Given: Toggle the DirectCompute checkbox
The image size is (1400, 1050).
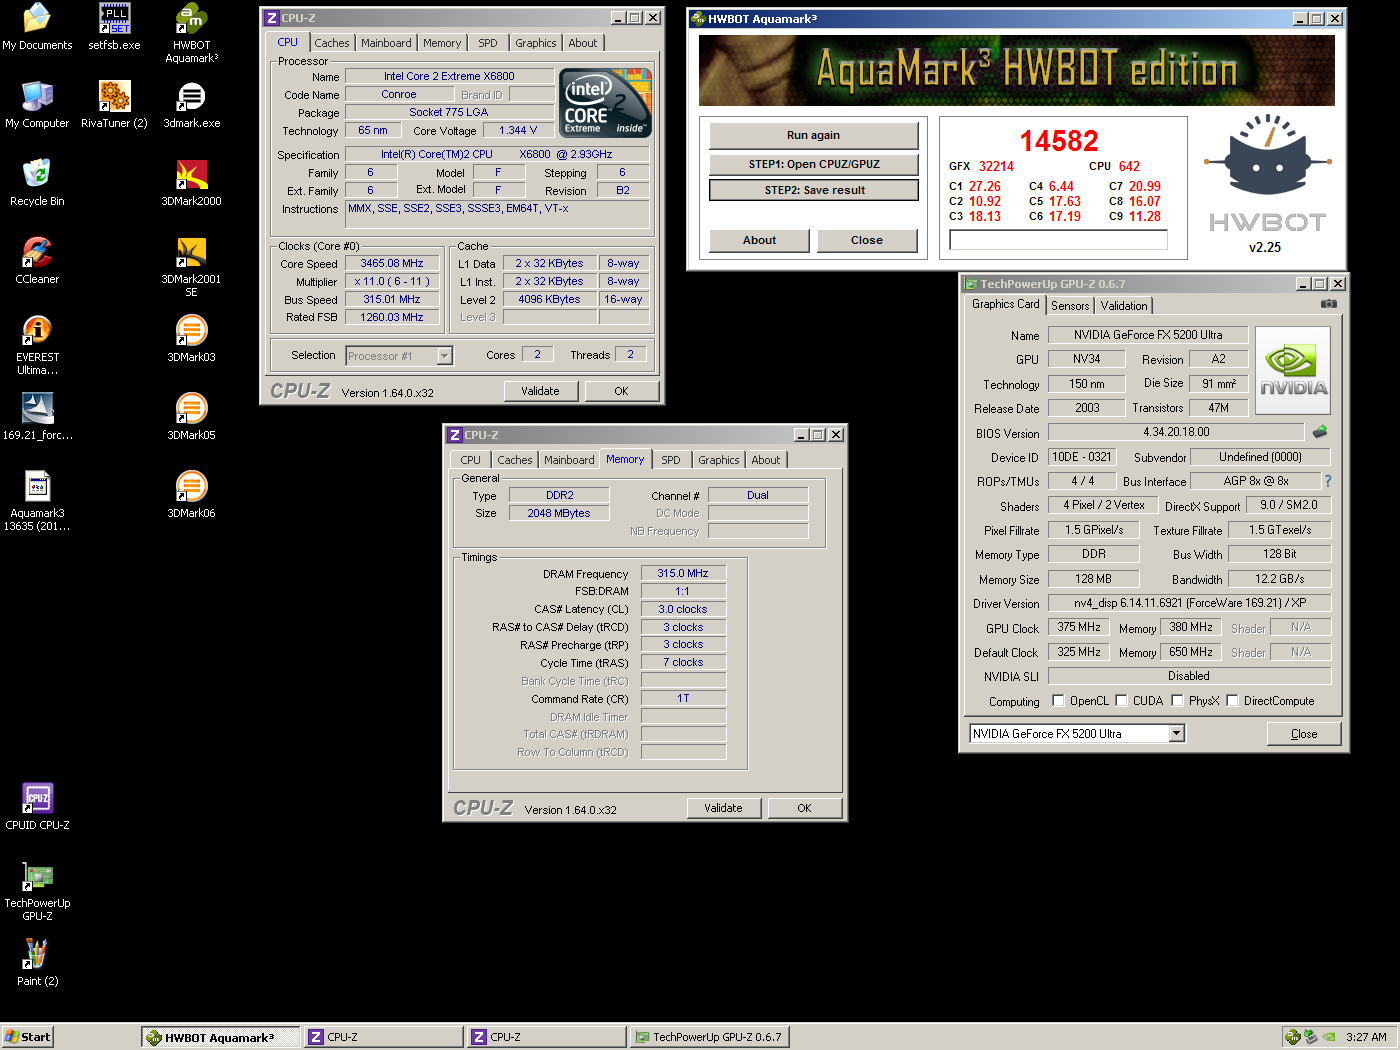Looking at the screenshot, I should 1232,701.
